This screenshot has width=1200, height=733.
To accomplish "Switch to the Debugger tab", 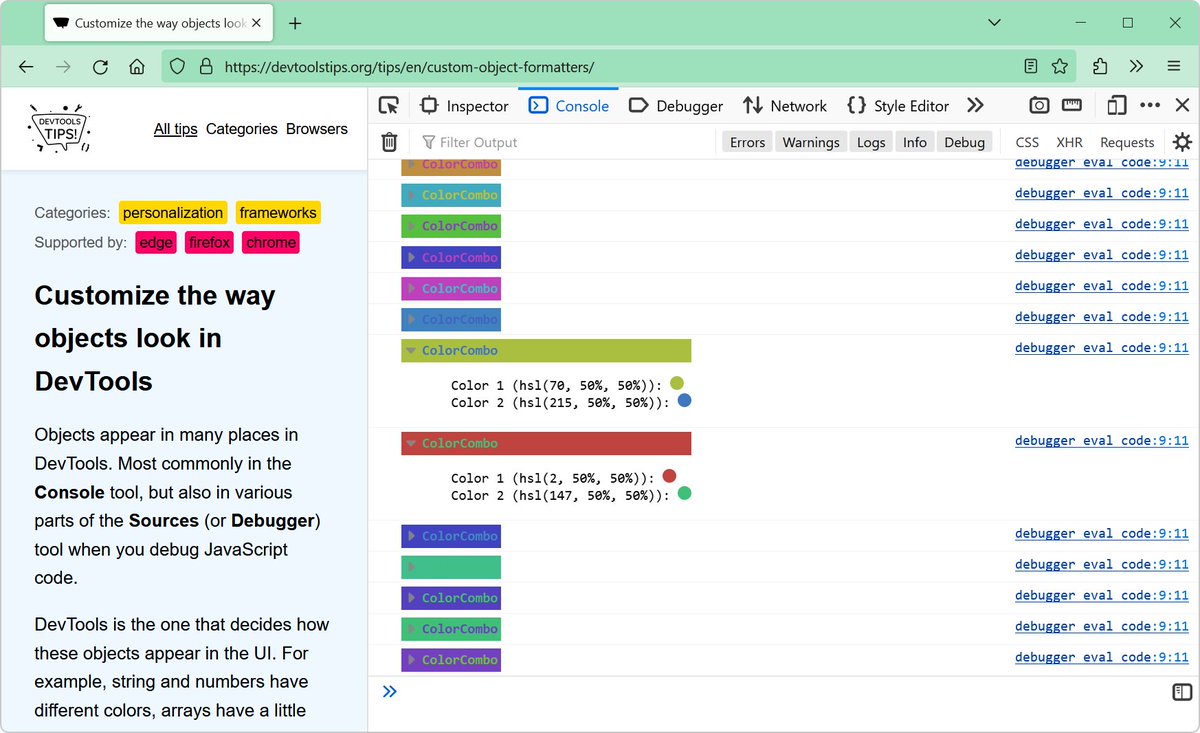I will (x=676, y=105).
